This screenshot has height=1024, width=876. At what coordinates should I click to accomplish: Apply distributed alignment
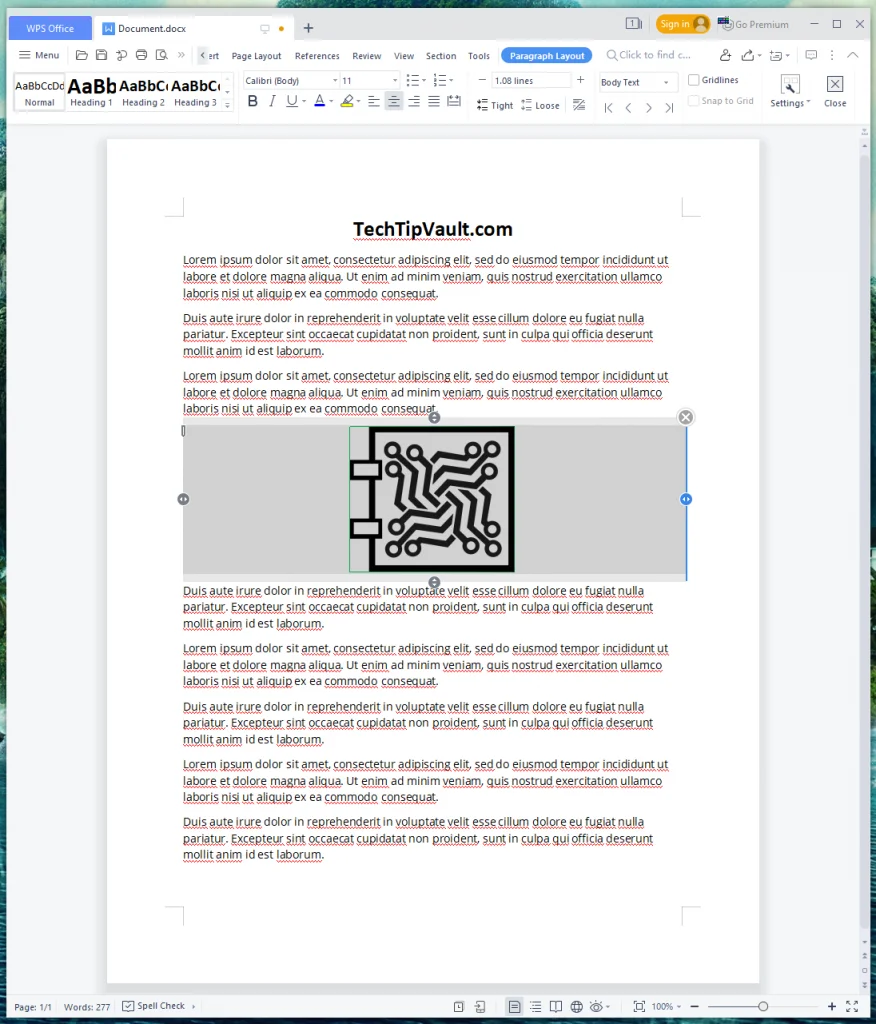tap(454, 101)
